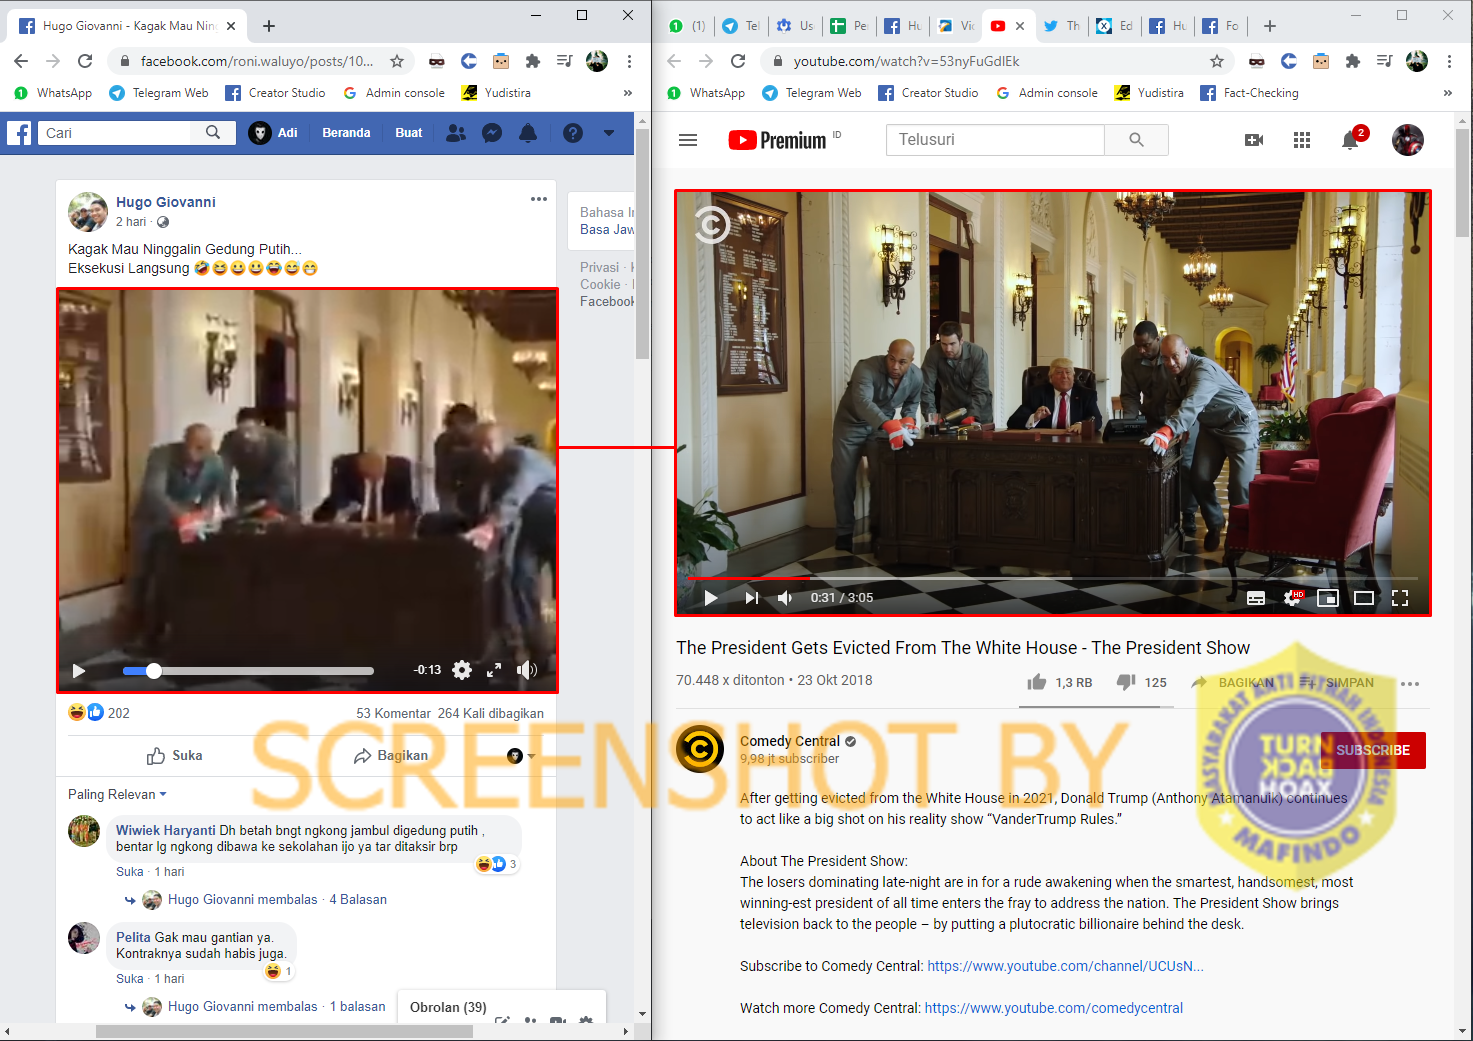1473x1041 pixels.
Task: Open Chrome menu in Facebook window
Action: pyautogui.click(x=629, y=61)
